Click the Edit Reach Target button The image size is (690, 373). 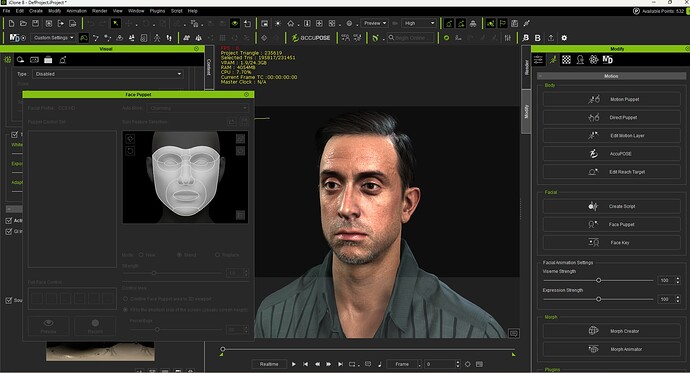pos(612,172)
